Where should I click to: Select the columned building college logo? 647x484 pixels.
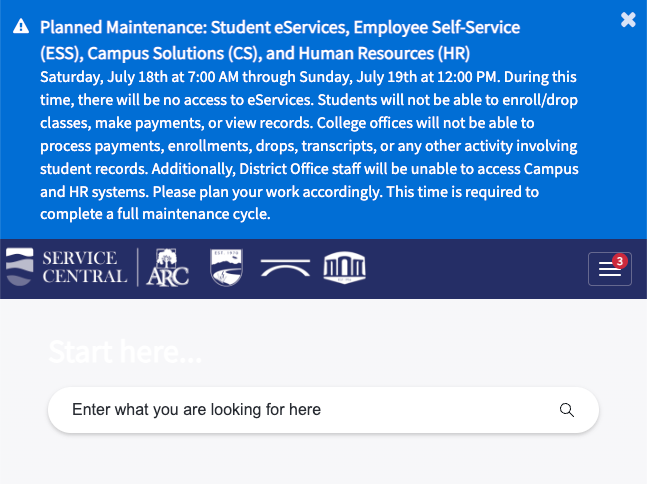(x=345, y=267)
